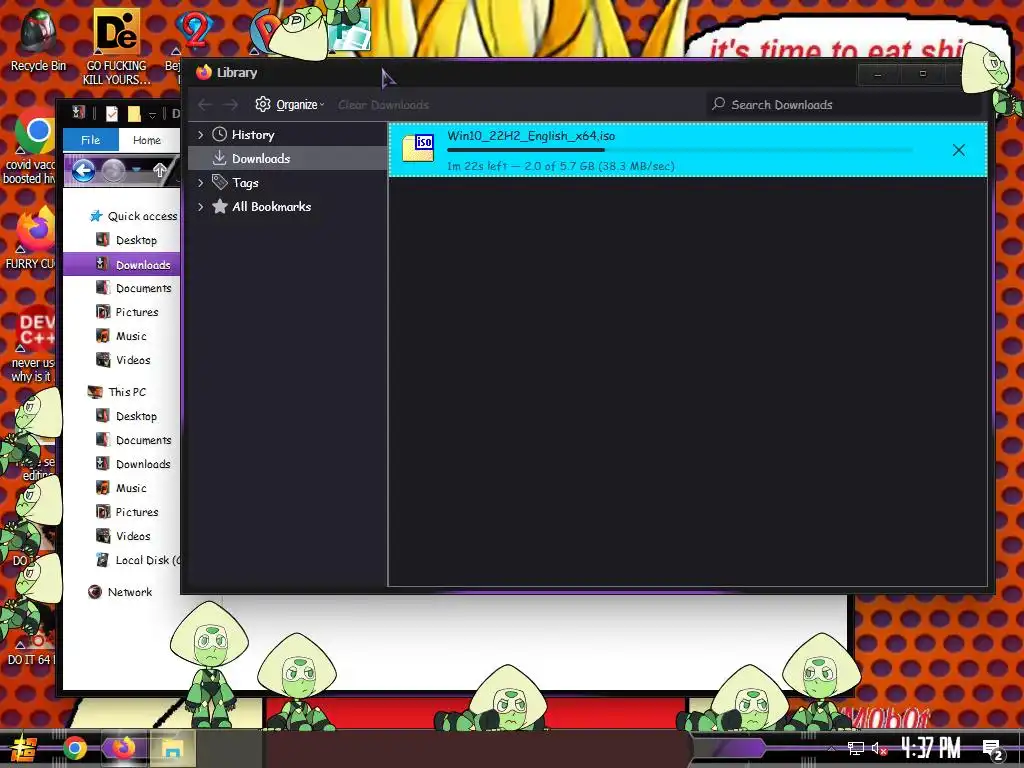Image resolution: width=1024 pixels, height=768 pixels.
Task: Select Videos under Quick access
Action: pos(123,360)
